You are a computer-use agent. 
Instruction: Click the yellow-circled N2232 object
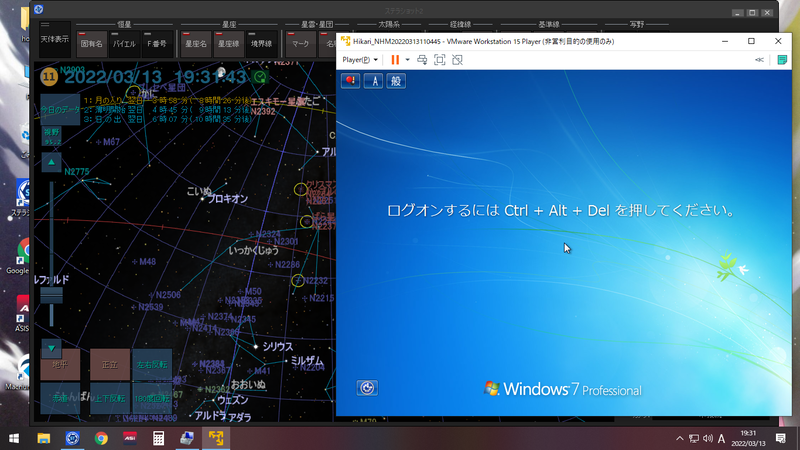pos(298,281)
